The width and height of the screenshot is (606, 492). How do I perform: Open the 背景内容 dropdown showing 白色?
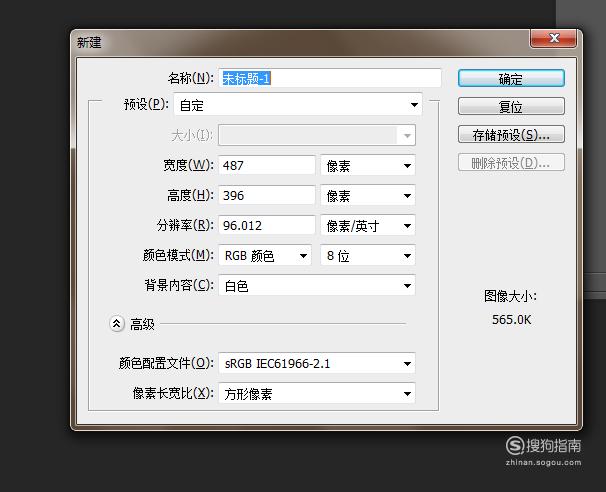coord(317,286)
